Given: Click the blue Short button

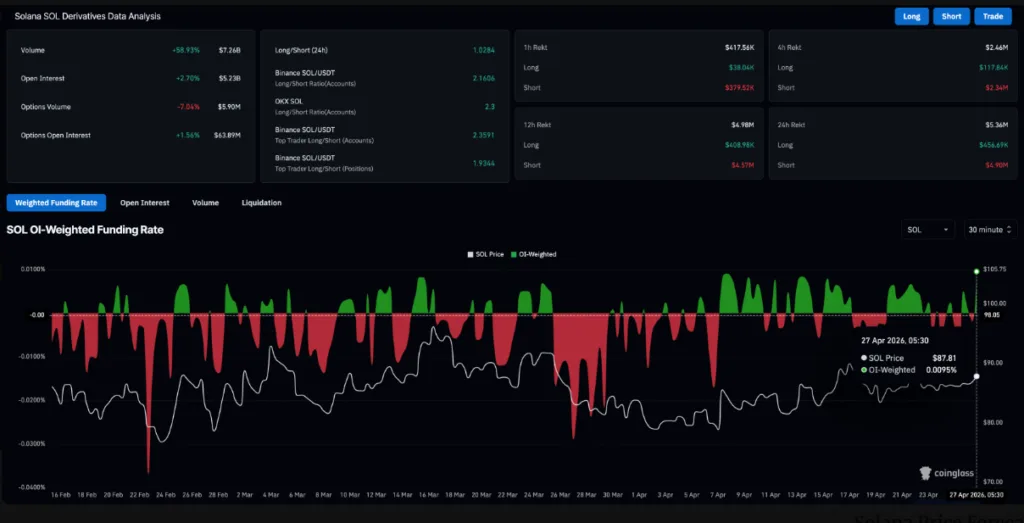Looking at the screenshot, I should (x=951, y=16).
